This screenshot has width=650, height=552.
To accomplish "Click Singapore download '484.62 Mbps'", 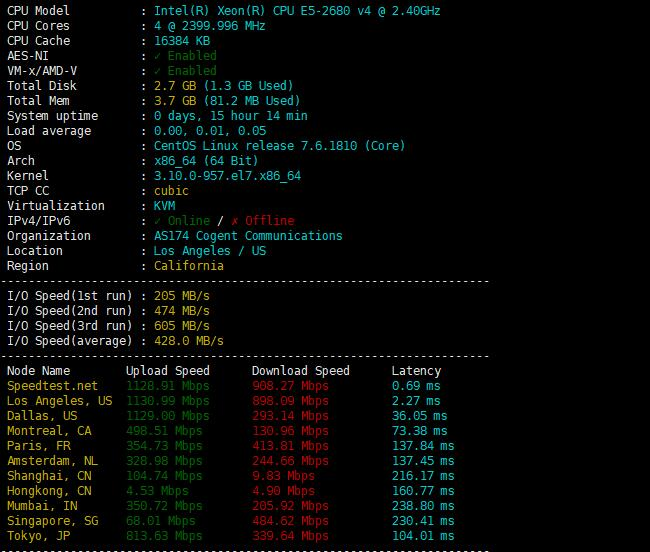I will 290,521.
